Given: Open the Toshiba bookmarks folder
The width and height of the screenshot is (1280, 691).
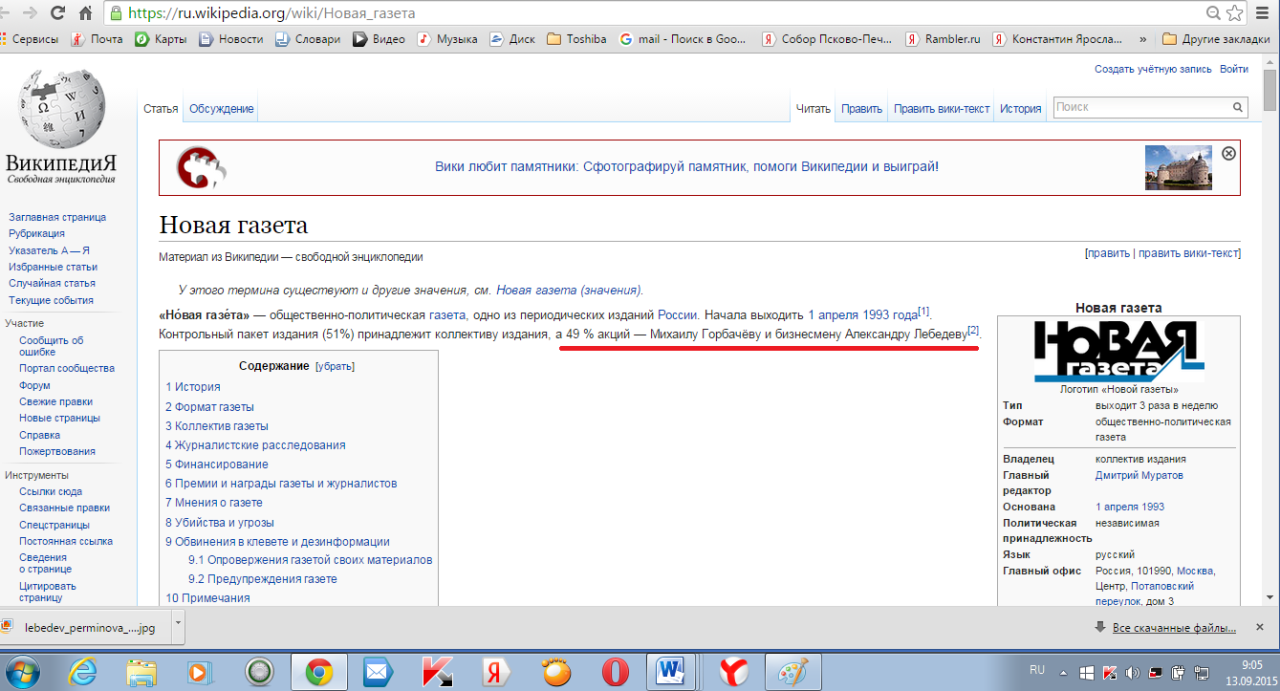Looking at the screenshot, I should [576, 39].
